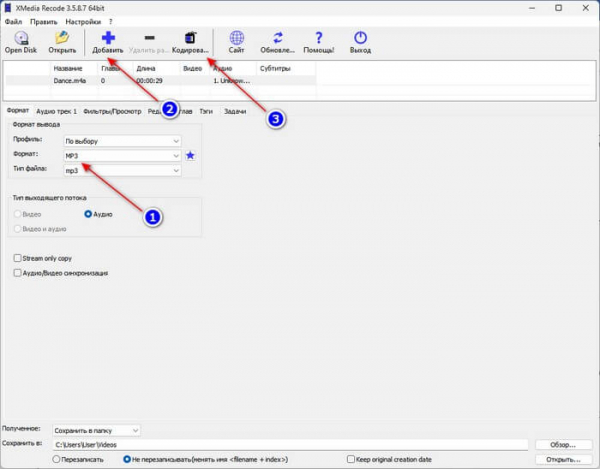Open a file with the Открыть icon
The width and height of the screenshot is (600, 469).
62,38
